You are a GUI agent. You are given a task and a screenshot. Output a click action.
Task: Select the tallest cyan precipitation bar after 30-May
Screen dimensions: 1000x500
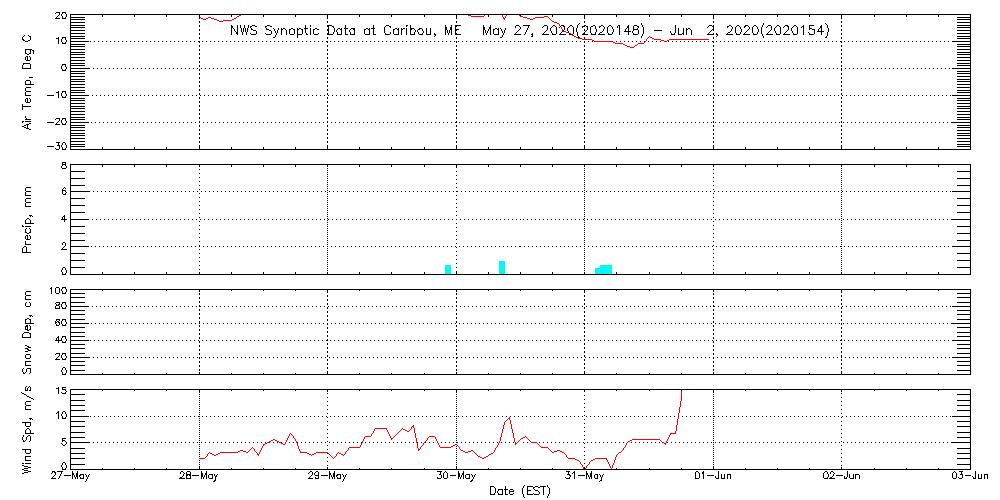[502, 267]
